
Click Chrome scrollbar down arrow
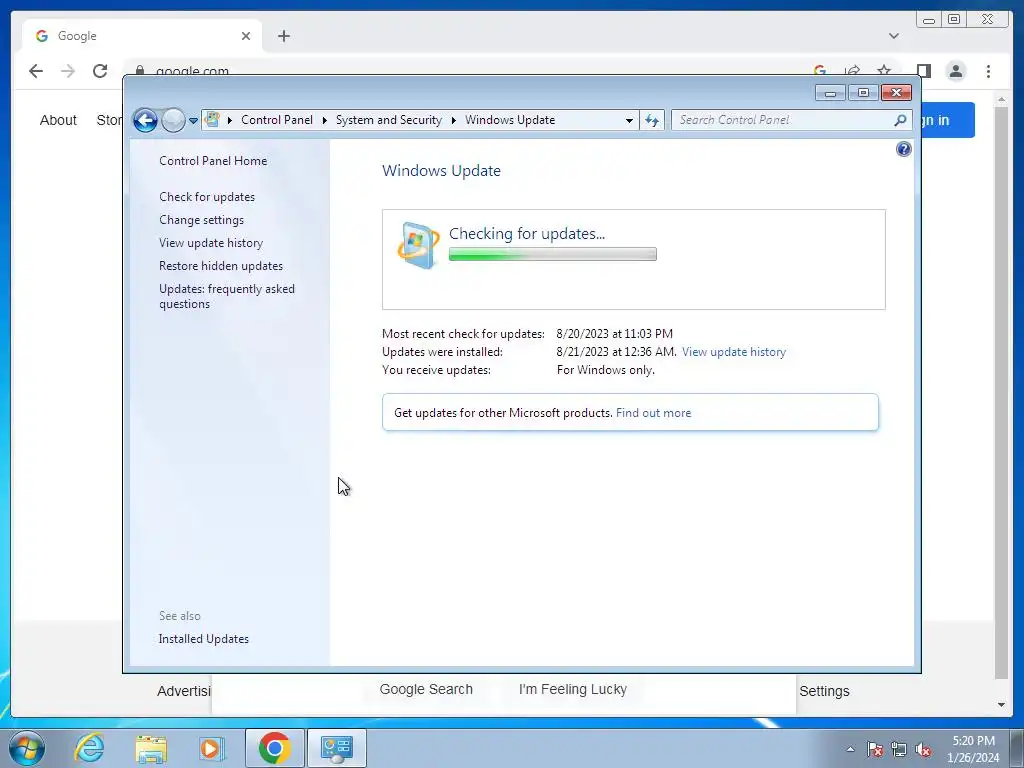pyautogui.click(x=1001, y=705)
